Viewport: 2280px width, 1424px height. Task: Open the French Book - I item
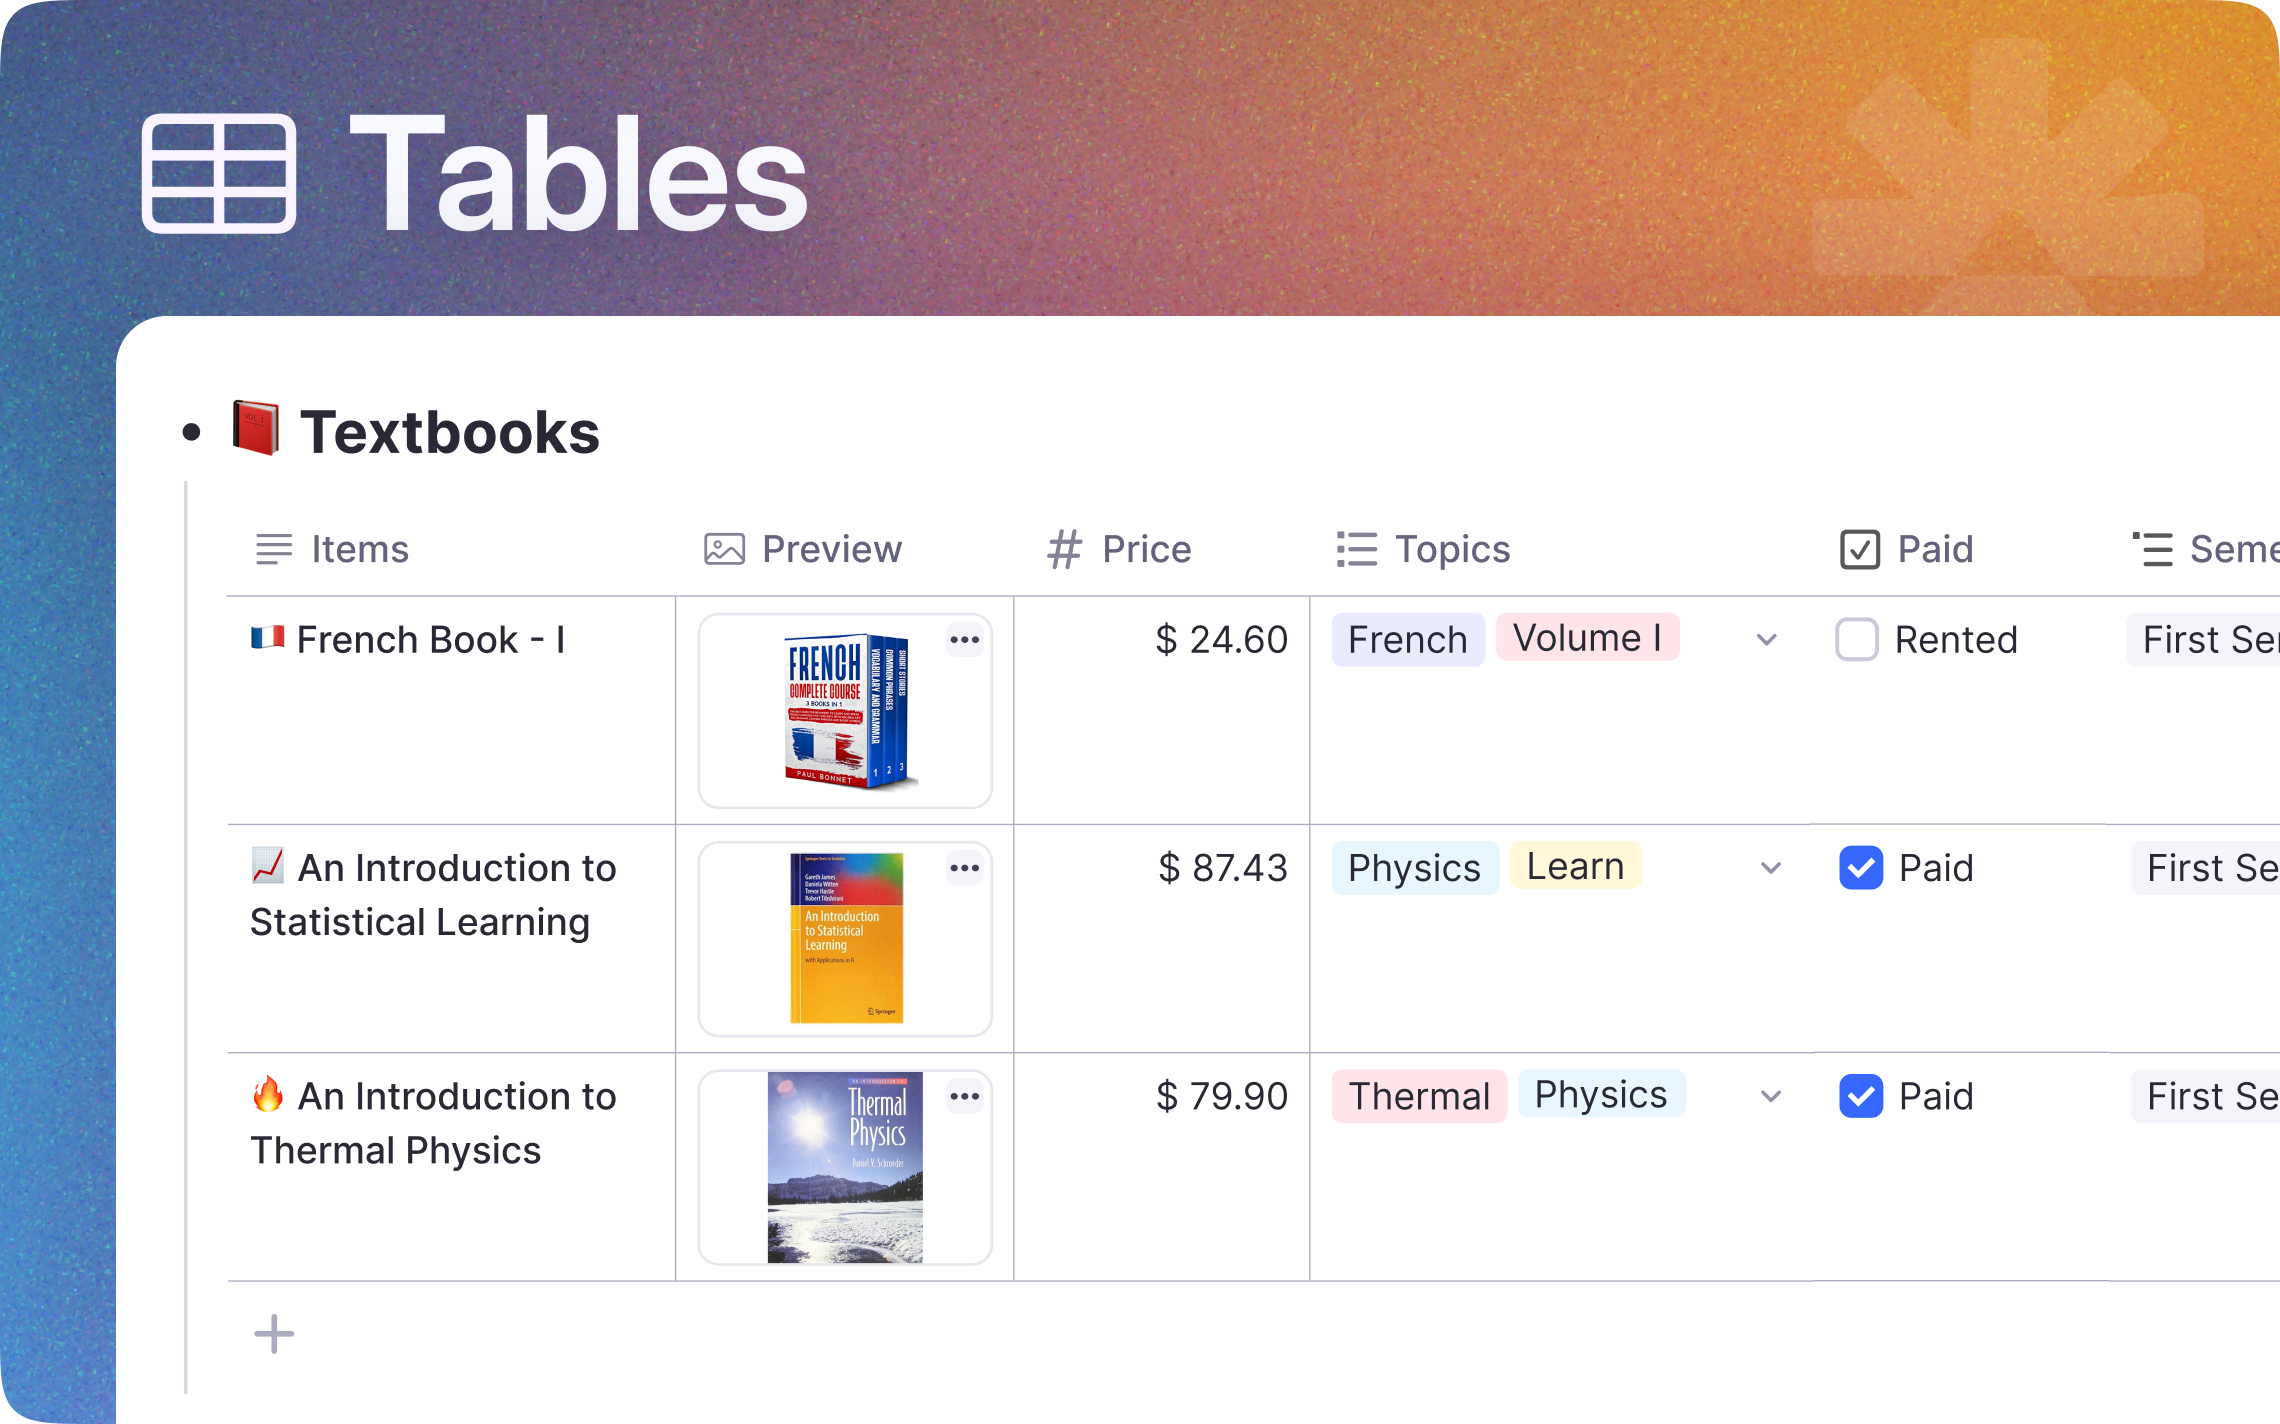click(x=431, y=640)
